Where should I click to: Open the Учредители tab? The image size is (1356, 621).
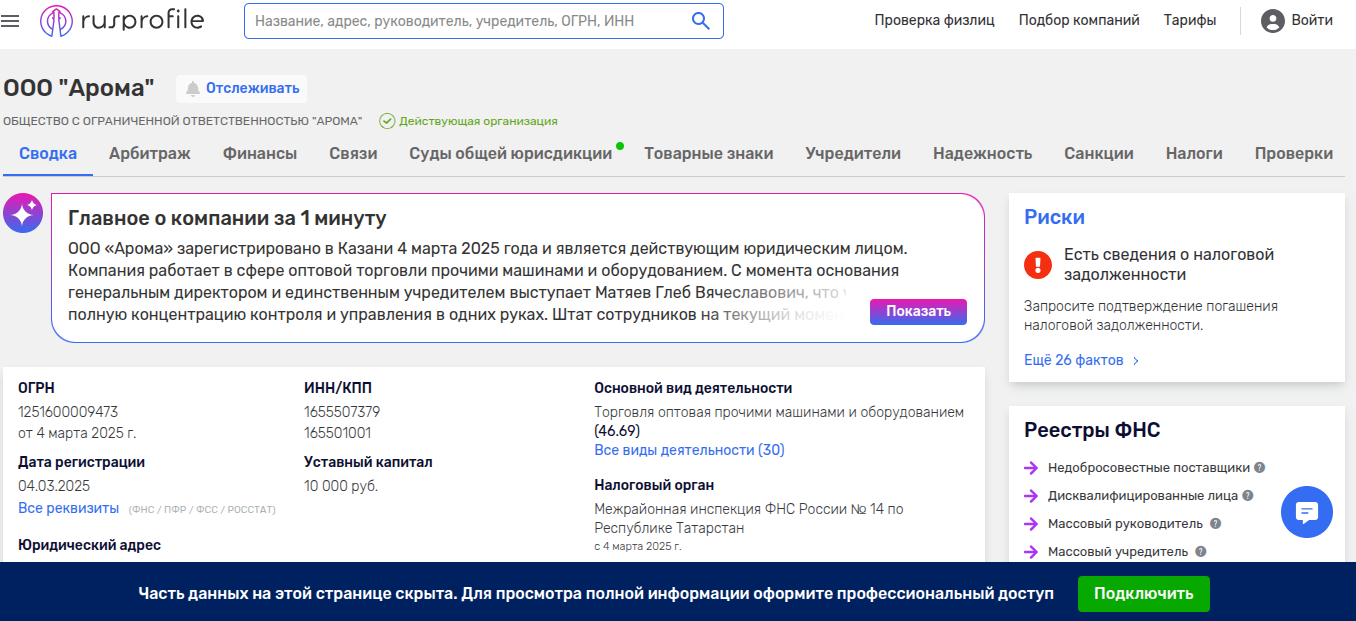(853, 153)
